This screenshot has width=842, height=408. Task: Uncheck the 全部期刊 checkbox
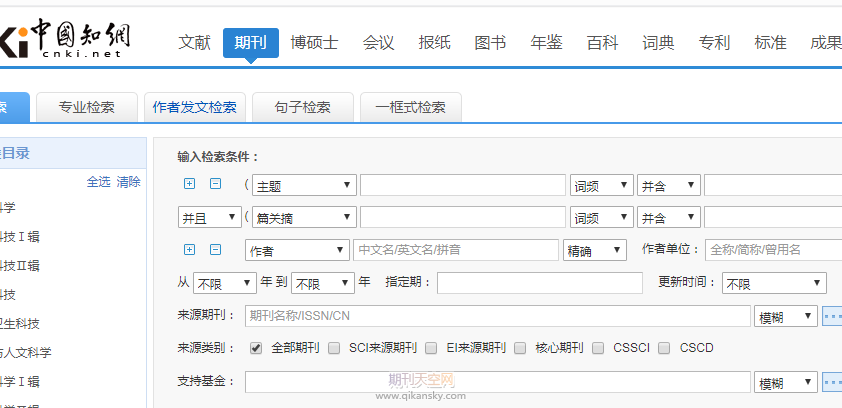256,348
